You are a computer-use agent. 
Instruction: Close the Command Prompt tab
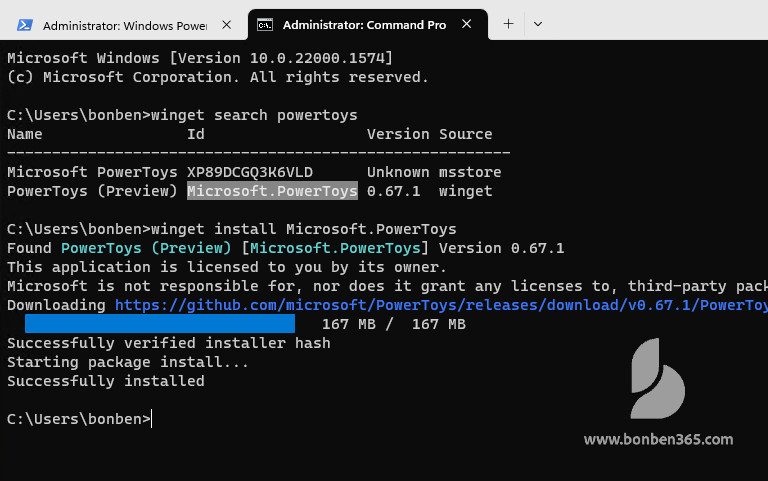point(467,24)
